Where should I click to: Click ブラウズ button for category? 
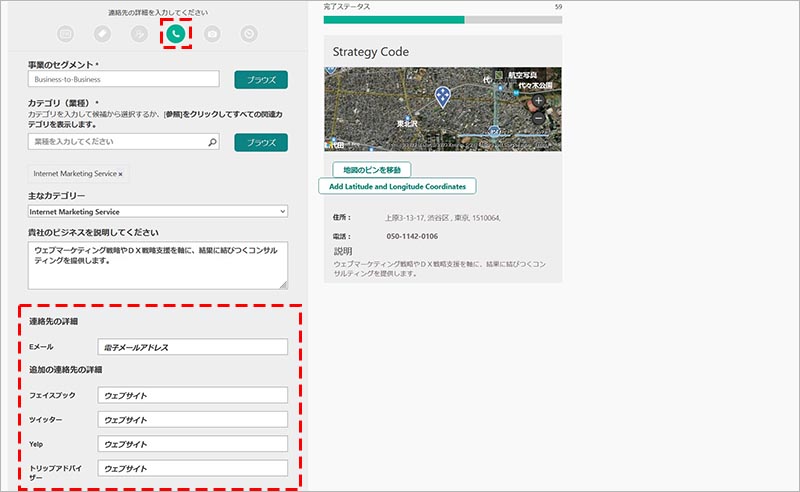(260, 143)
